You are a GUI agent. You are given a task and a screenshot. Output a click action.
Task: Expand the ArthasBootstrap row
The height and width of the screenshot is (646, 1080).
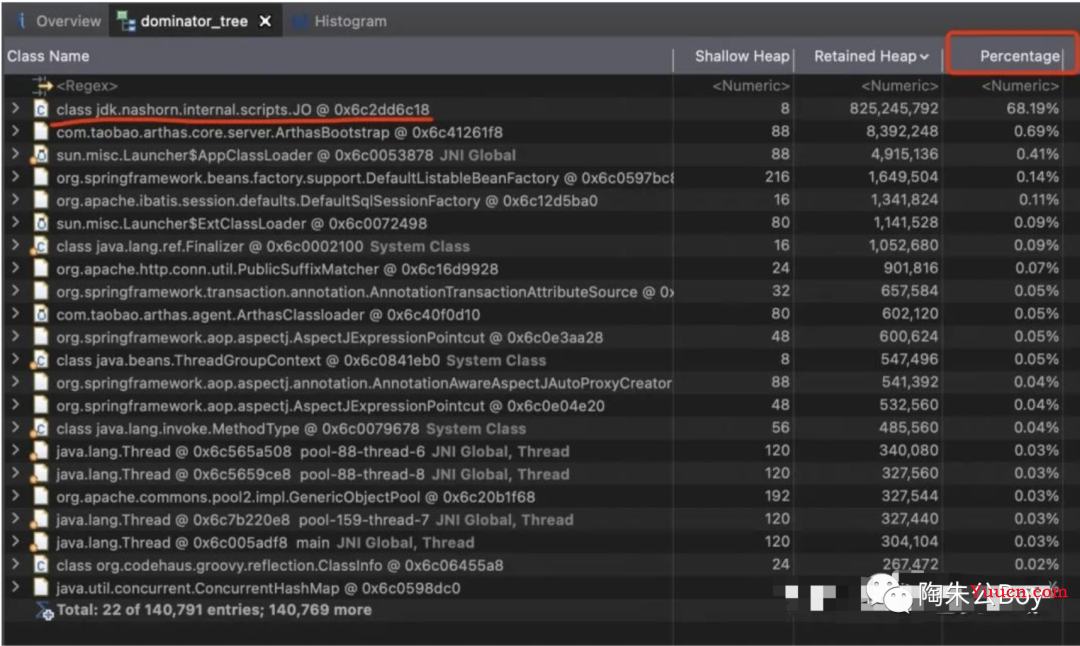click(x=15, y=132)
